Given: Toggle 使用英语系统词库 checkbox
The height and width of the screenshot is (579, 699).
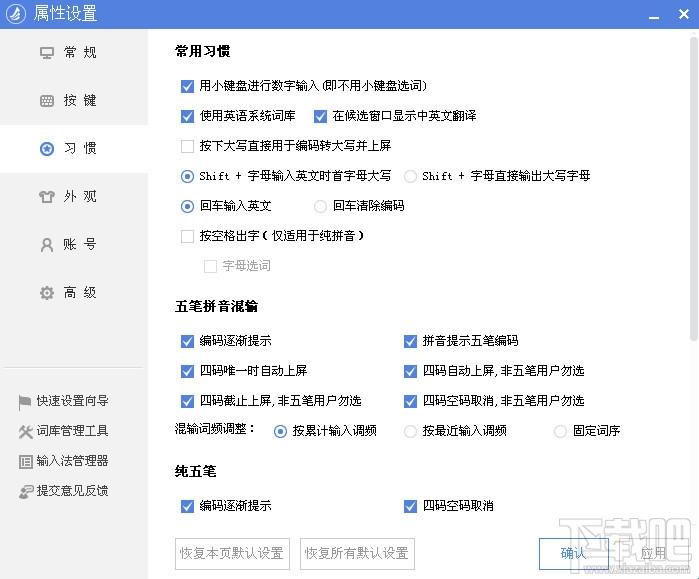Looking at the screenshot, I should click(187, 116).
